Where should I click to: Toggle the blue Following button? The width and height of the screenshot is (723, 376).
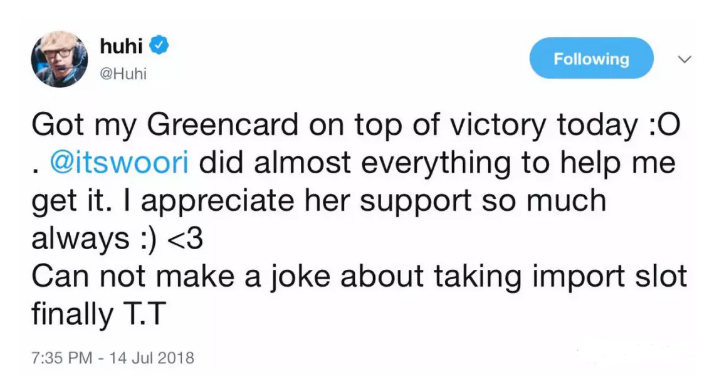591,58
